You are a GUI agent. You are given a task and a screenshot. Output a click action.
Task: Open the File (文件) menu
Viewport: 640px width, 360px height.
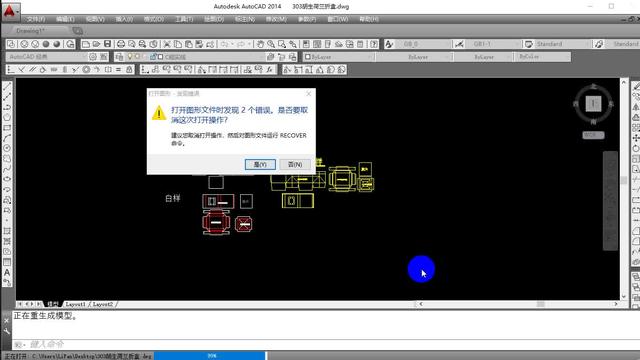(x=36, y=19)
